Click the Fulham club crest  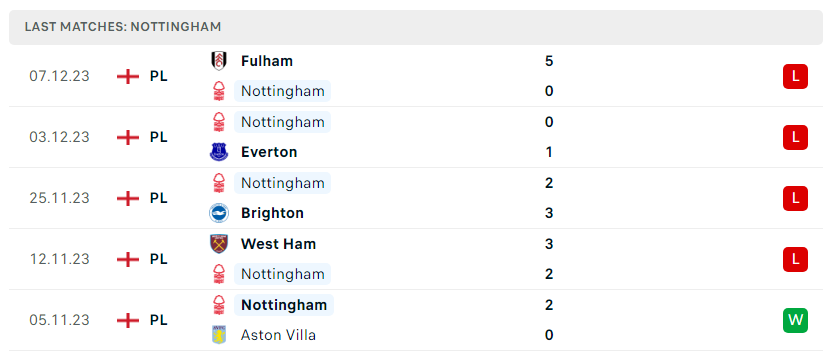(x=218, y=61)
